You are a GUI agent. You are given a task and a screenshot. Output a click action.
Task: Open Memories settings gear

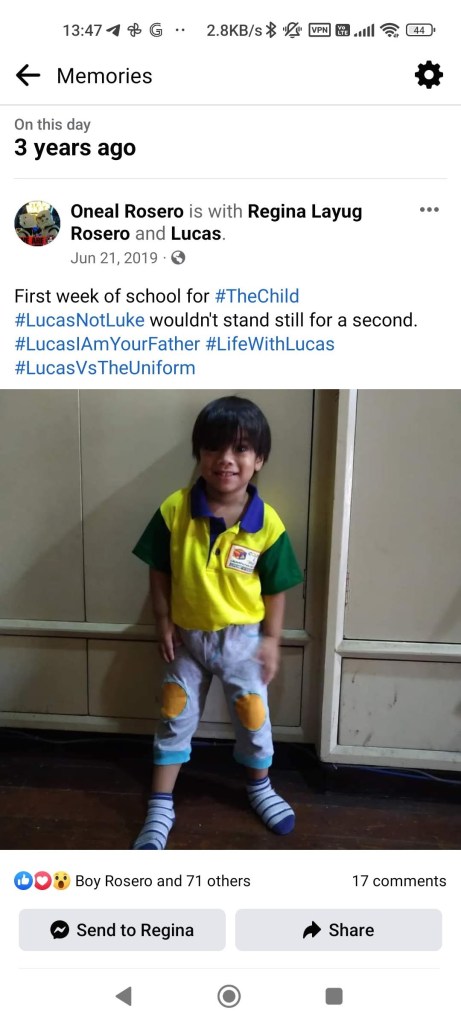click(429, 76)
